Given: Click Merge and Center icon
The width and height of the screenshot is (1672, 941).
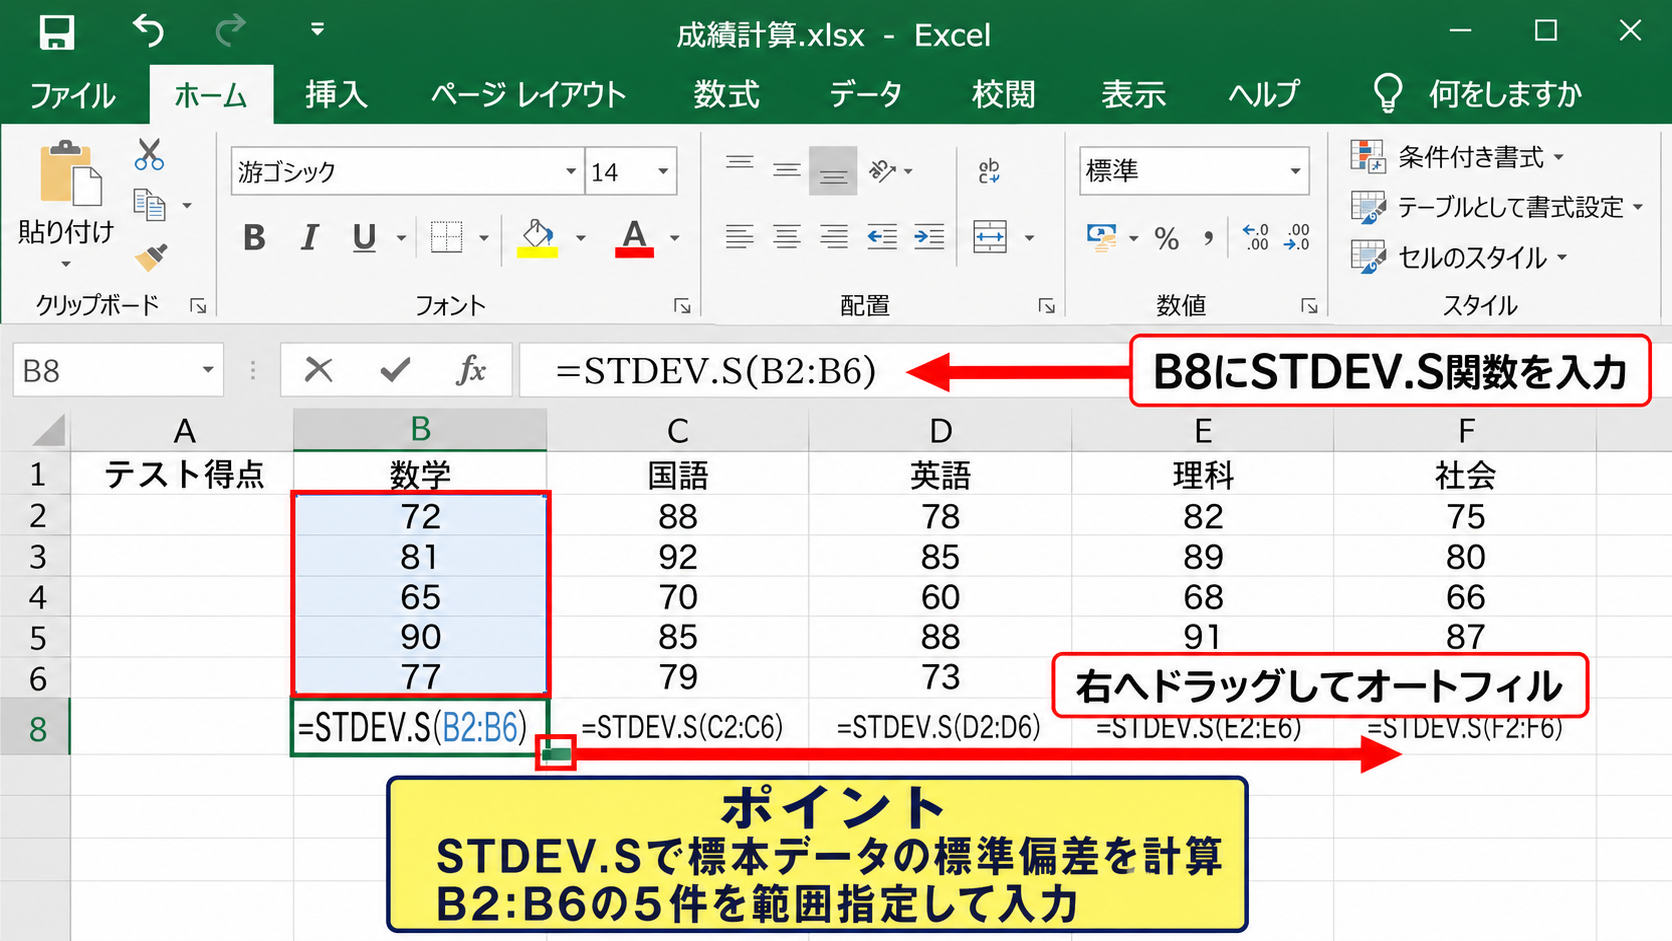Looking at the screenshot, I should tap(990, 237).
